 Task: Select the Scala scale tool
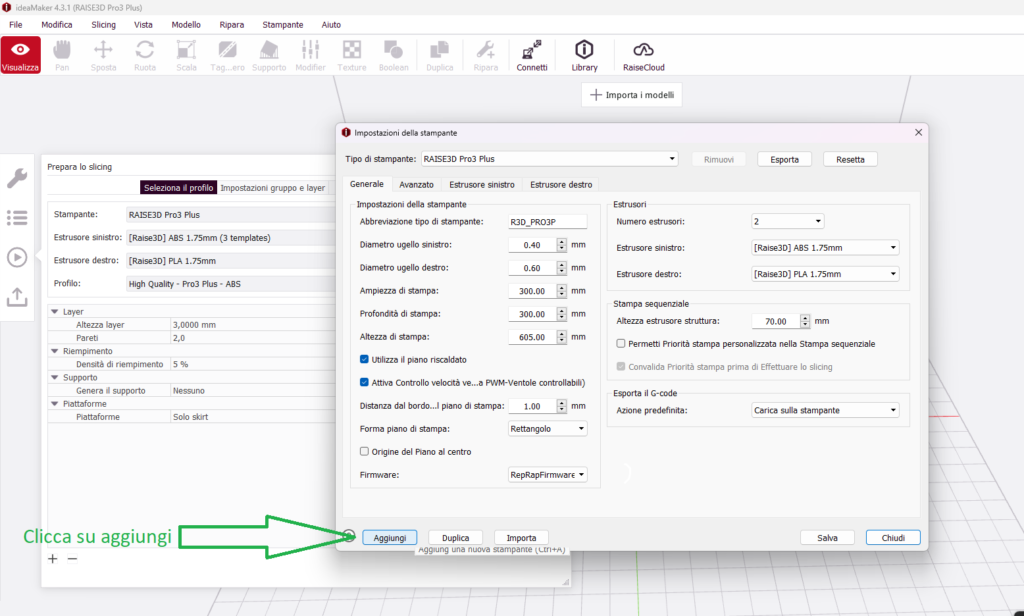tap(186, 55)
